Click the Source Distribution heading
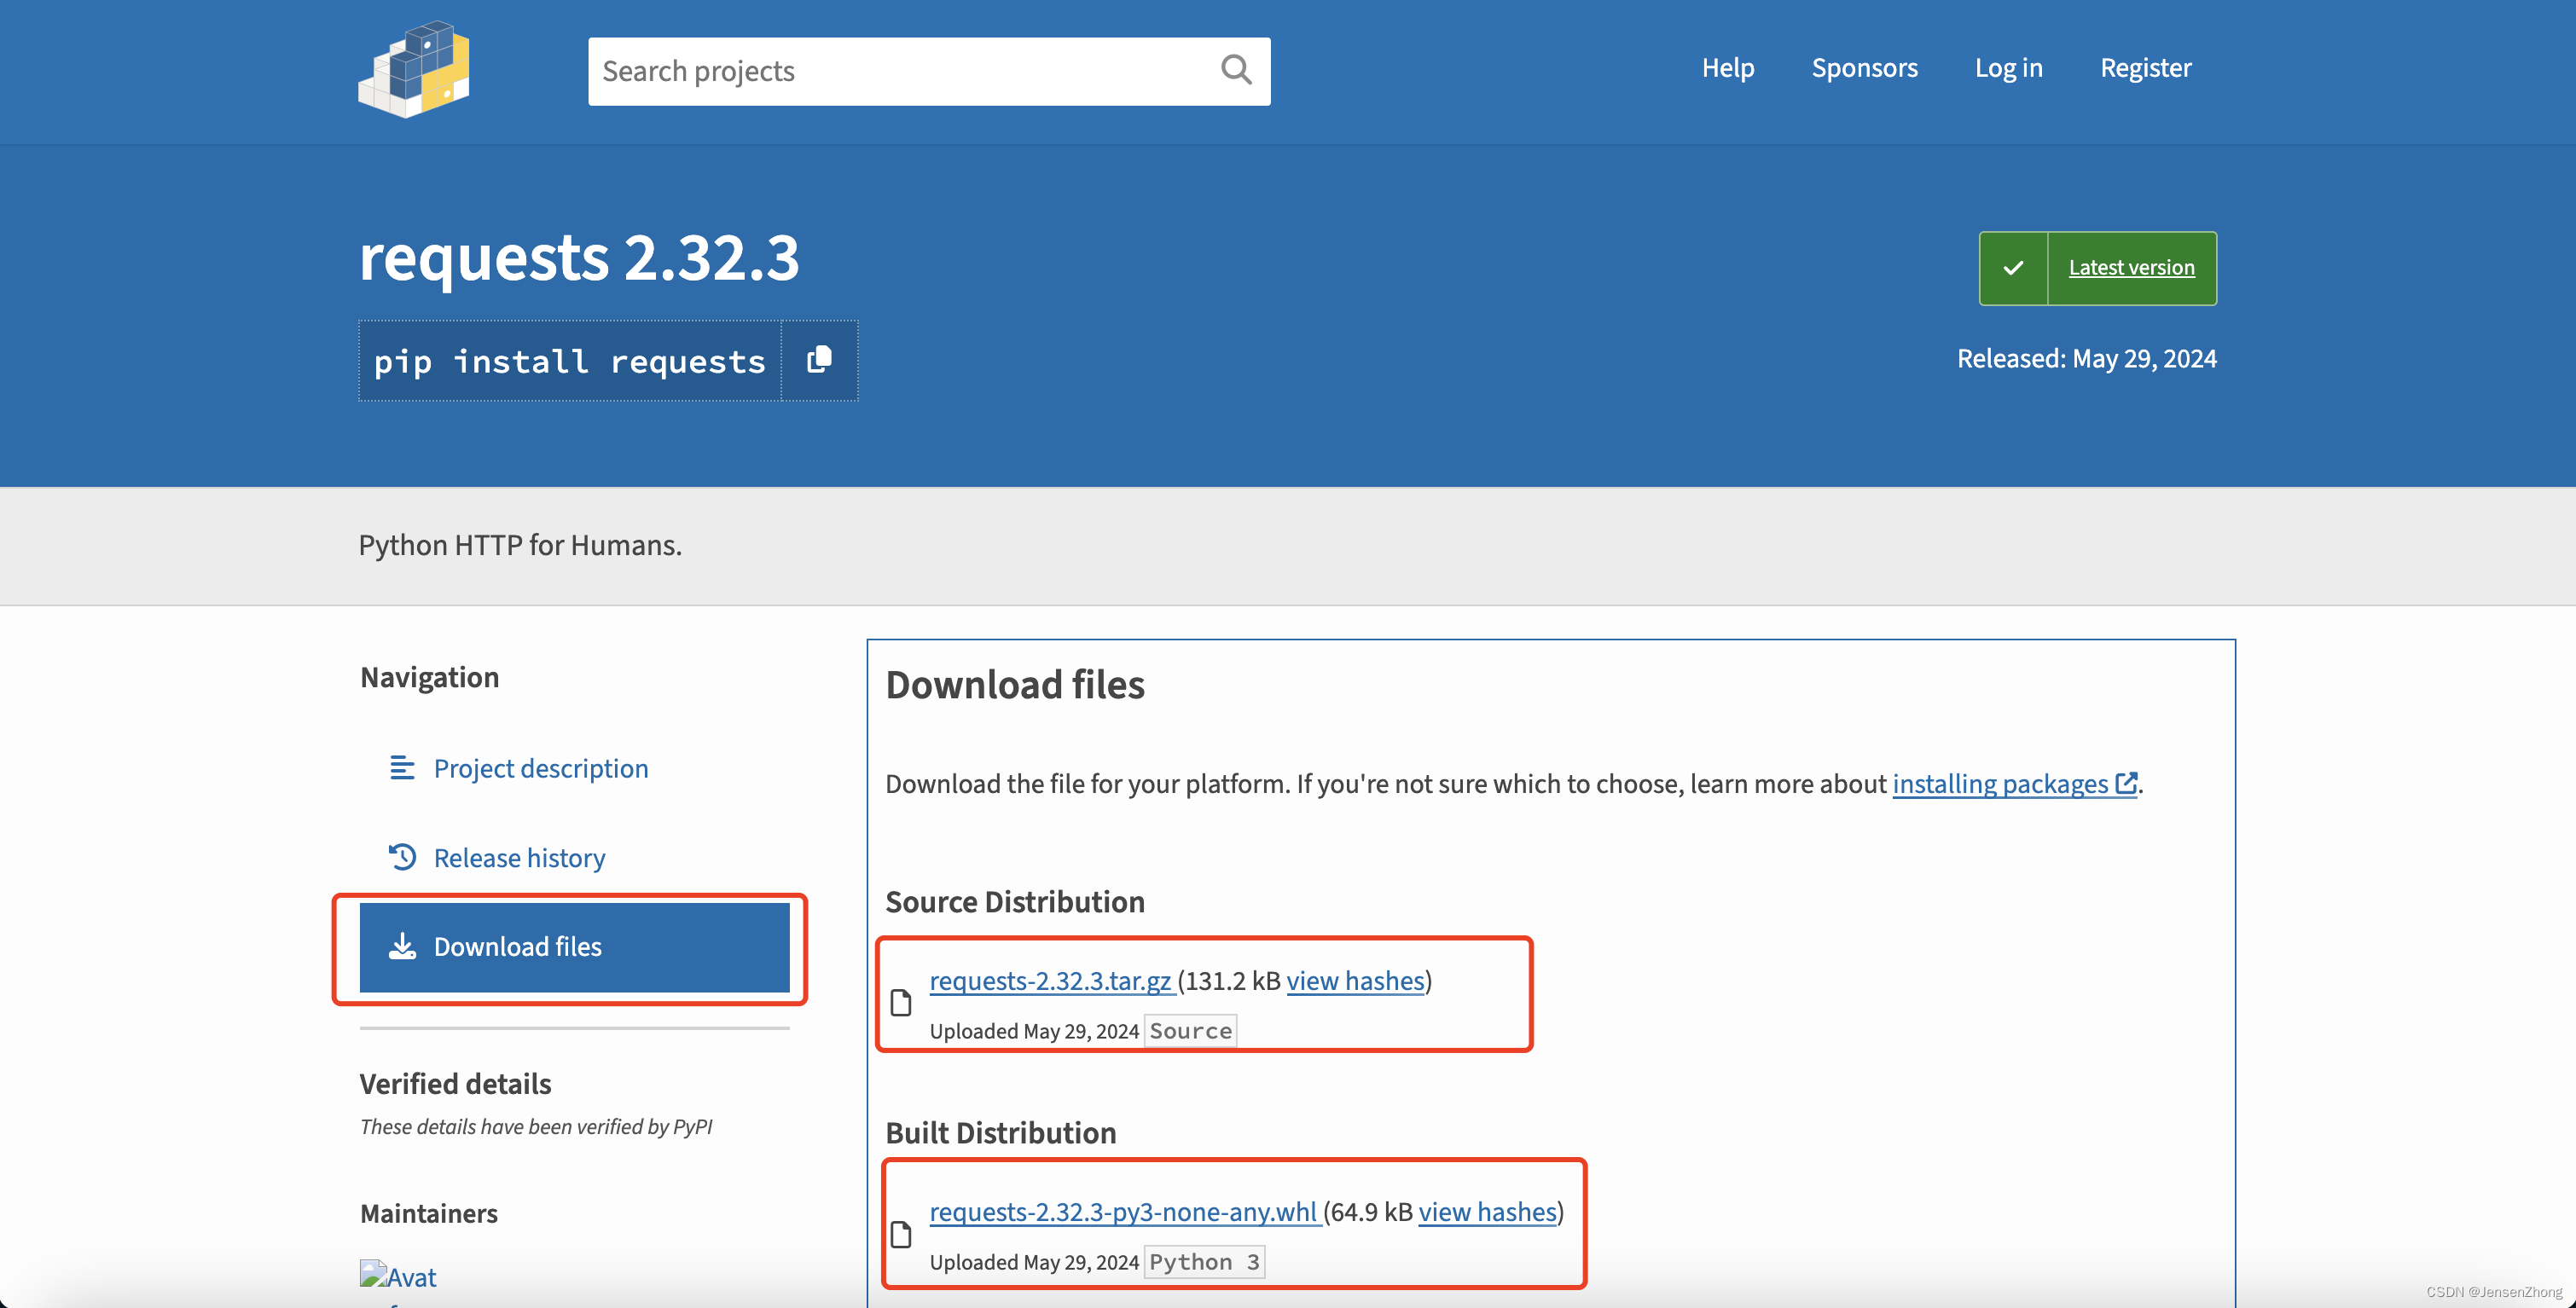Viewport: 2576px width, 1308px height. click(x=1015, y=901)
